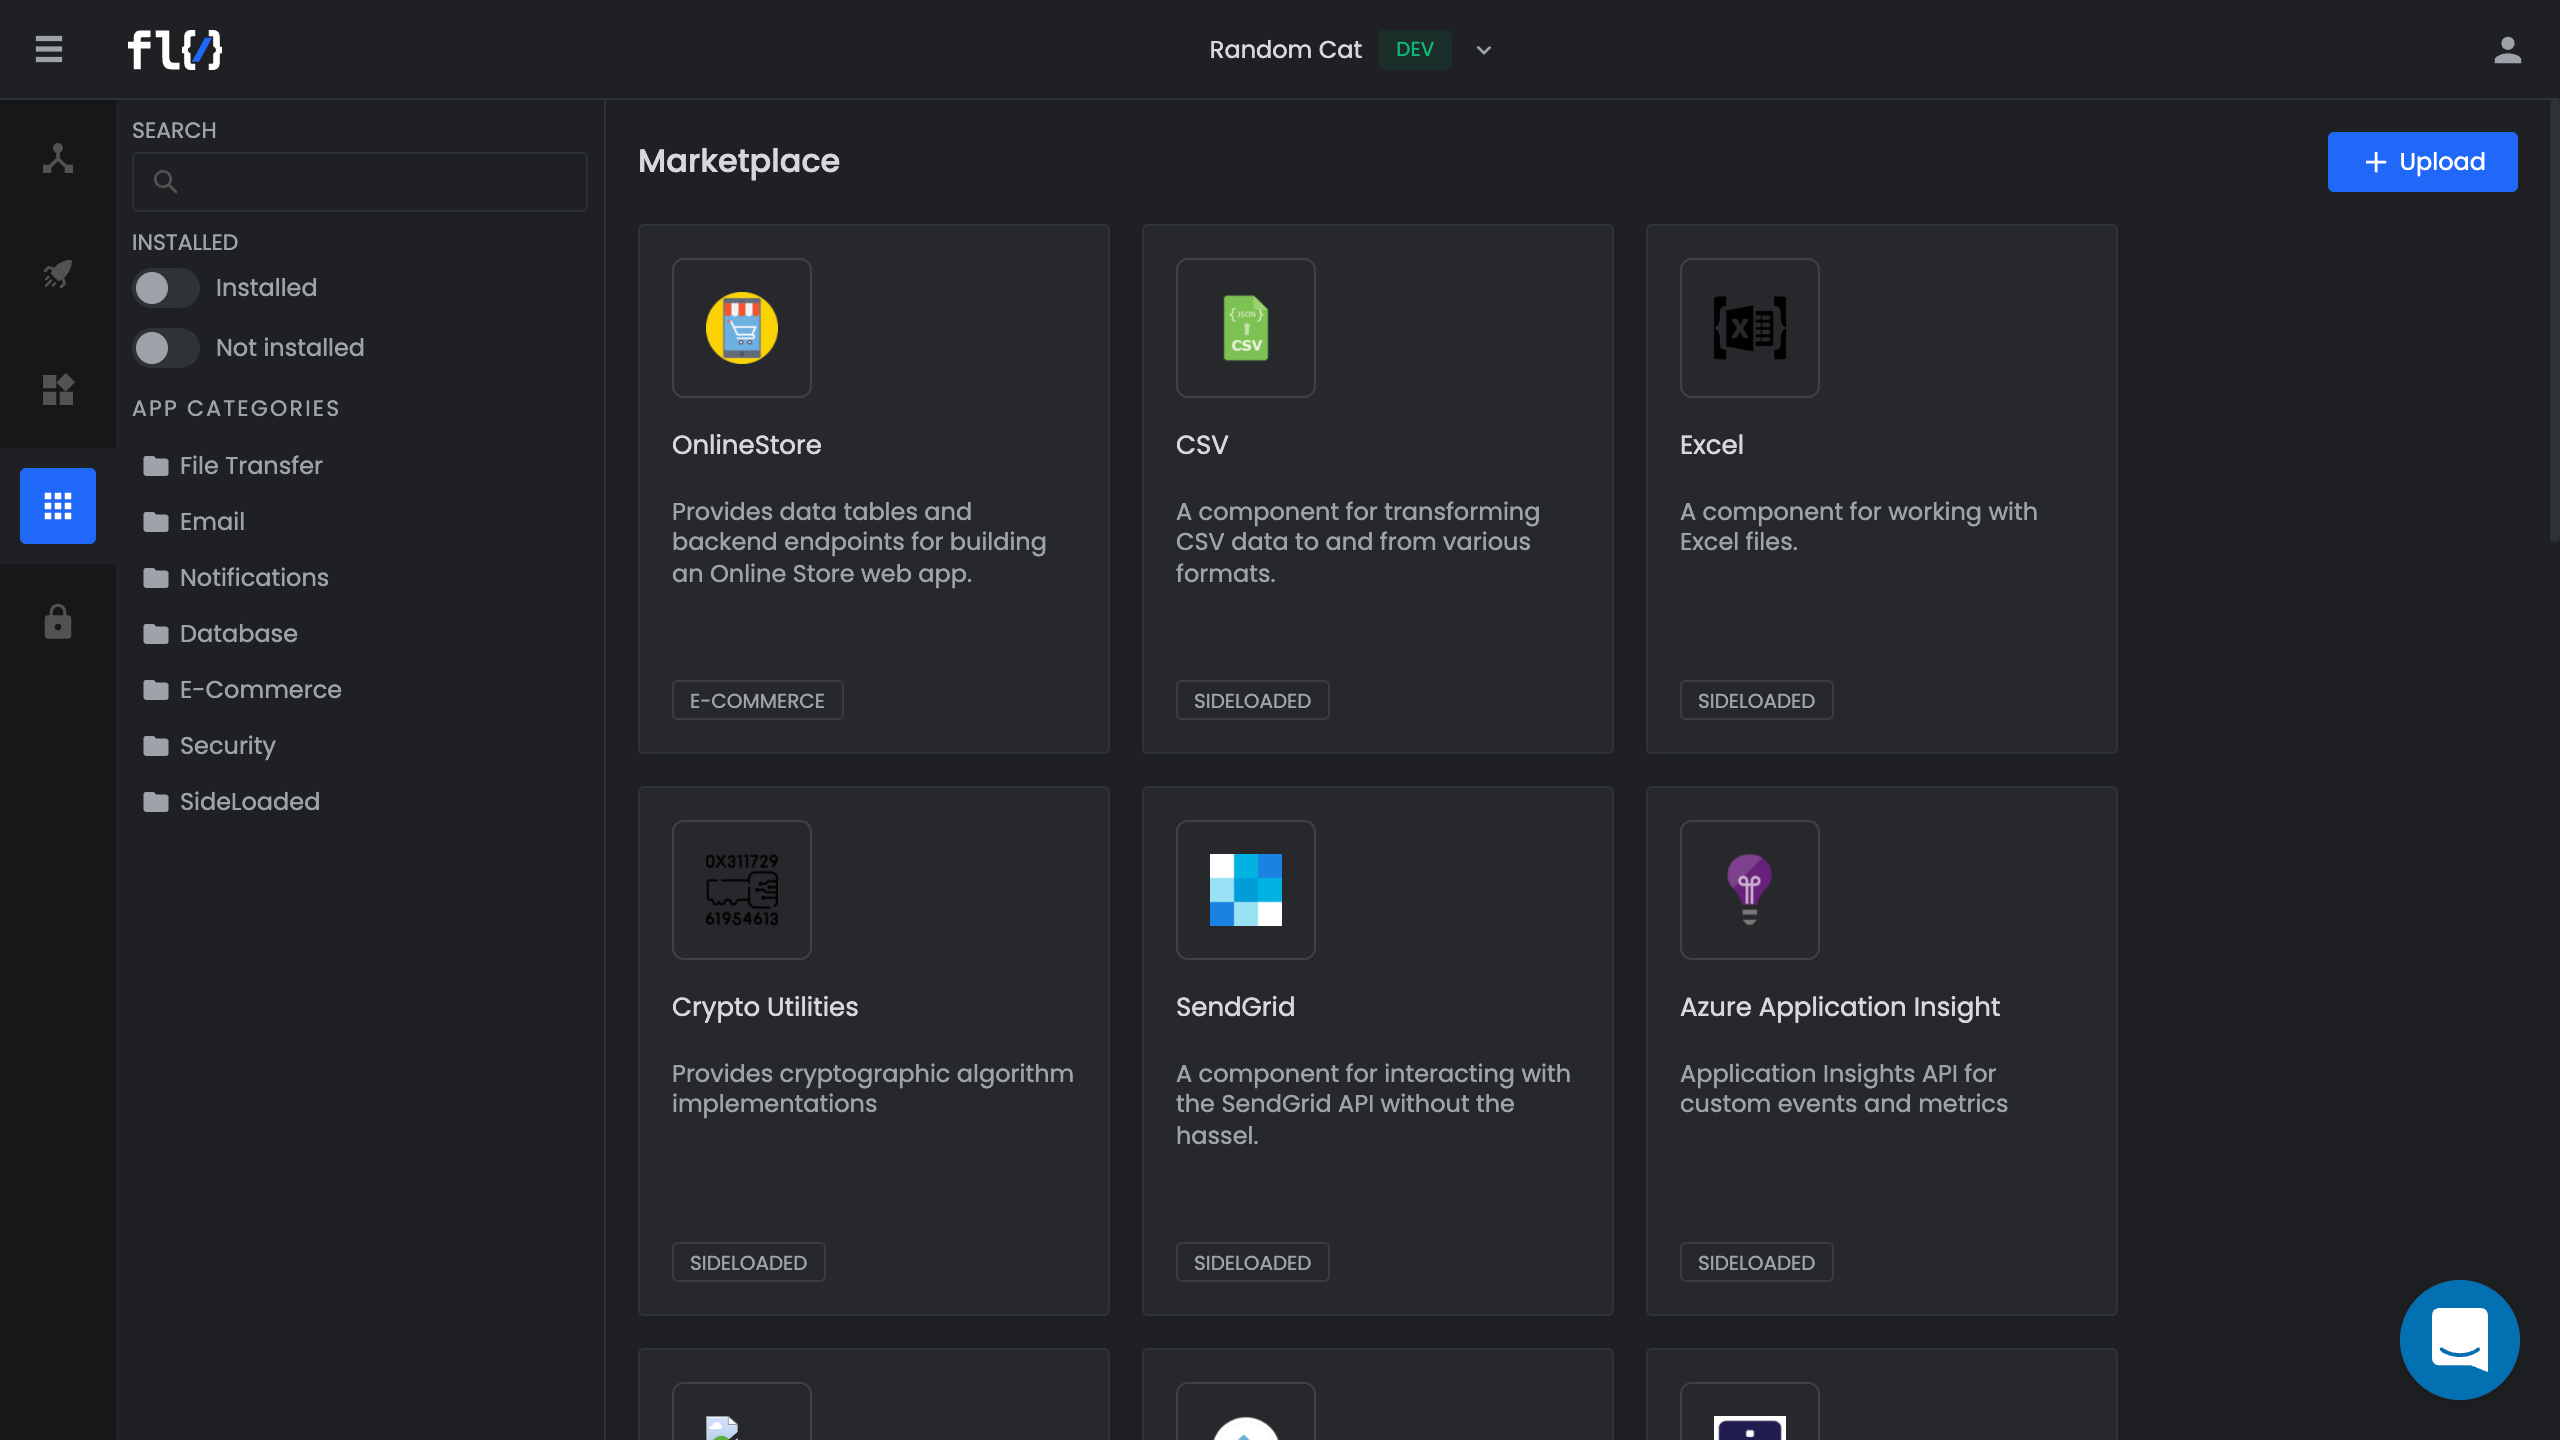Open the lock security sidebar icon
Screen dimensions: 2560x1440
[58, 622]
